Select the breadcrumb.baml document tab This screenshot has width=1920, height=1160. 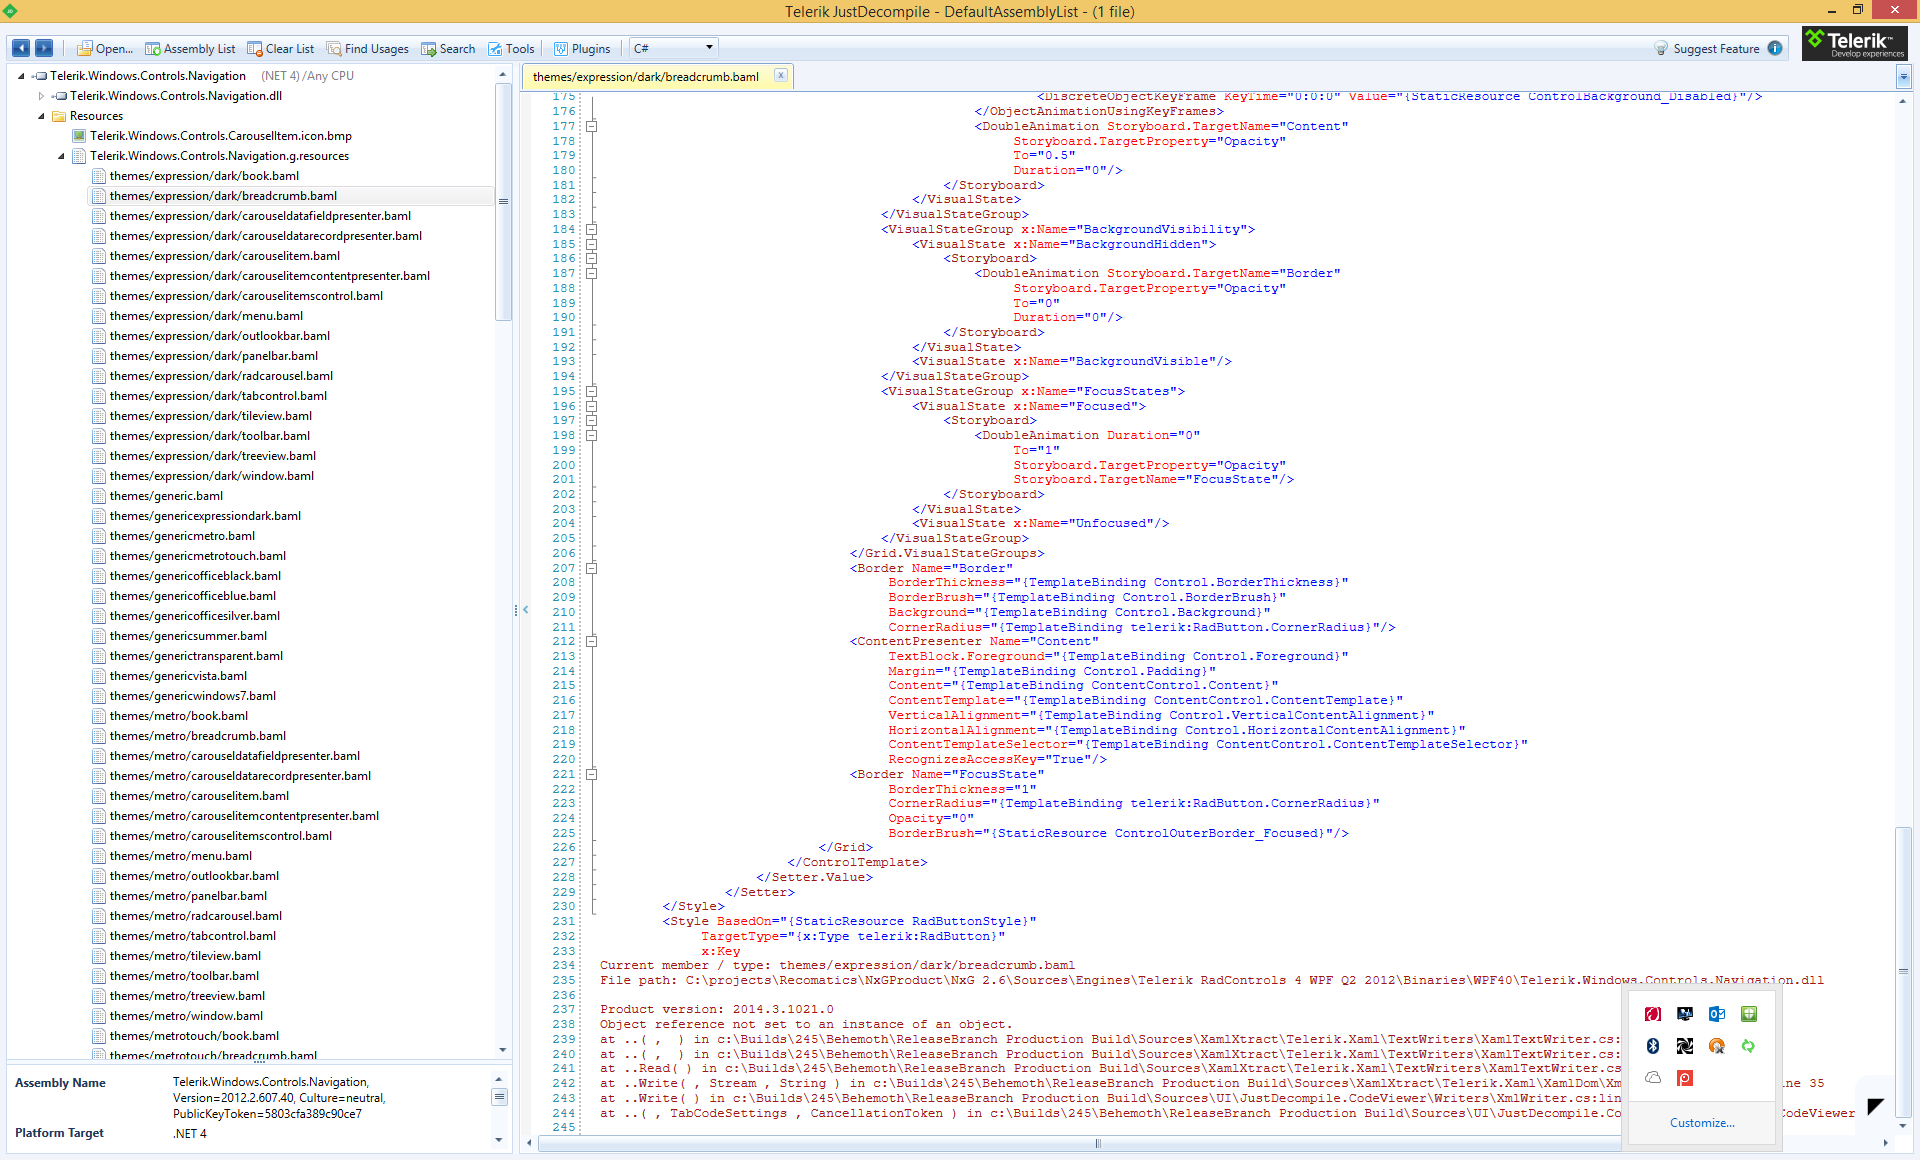coord(646,76)
